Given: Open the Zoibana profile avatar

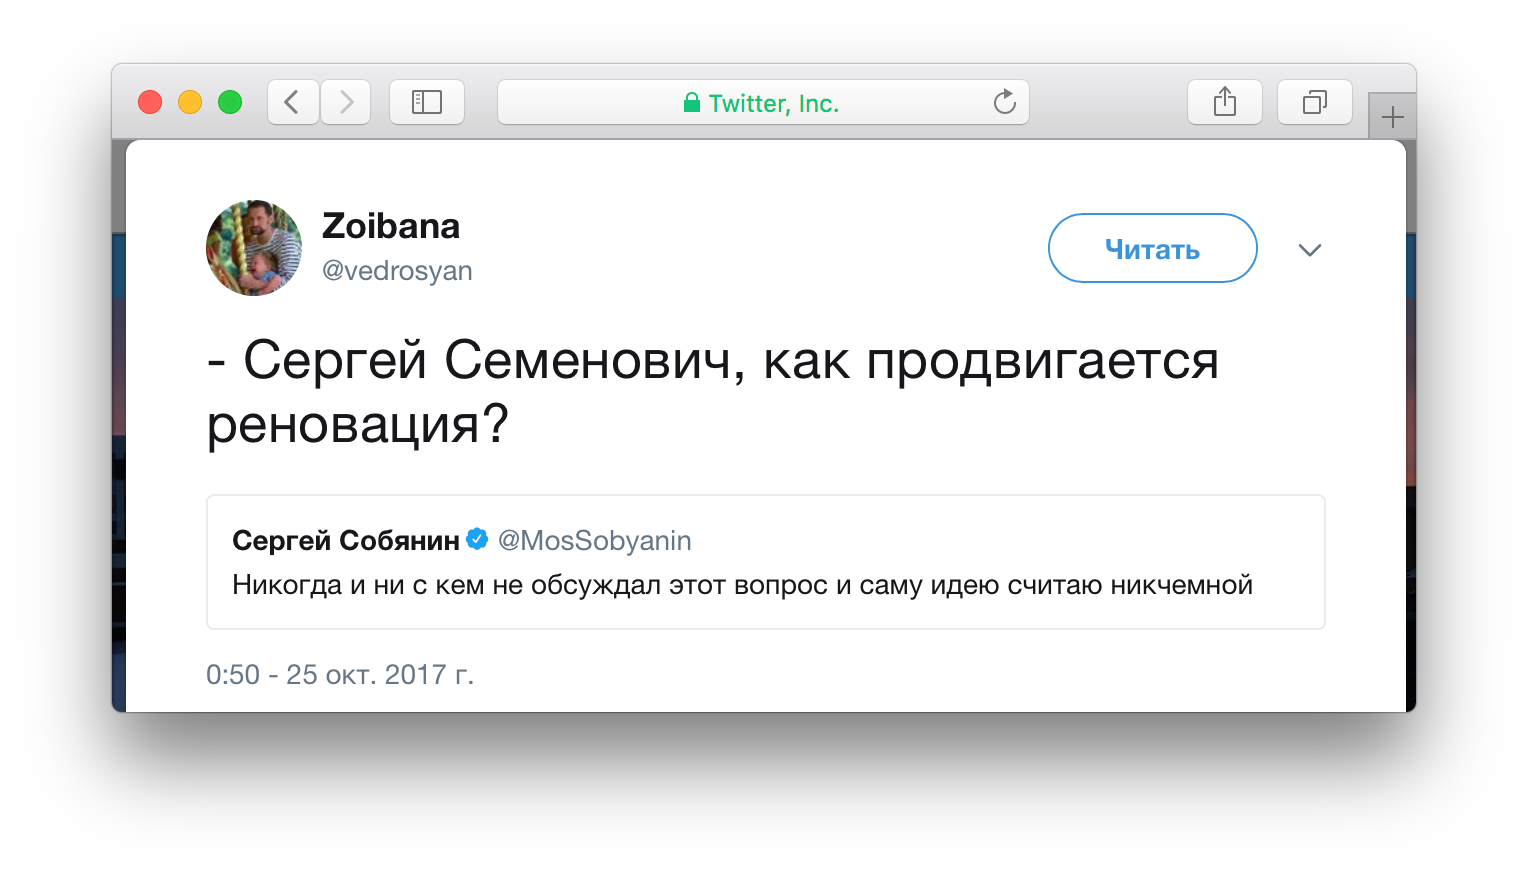Looking at the screenshot, I should (254, 248).
